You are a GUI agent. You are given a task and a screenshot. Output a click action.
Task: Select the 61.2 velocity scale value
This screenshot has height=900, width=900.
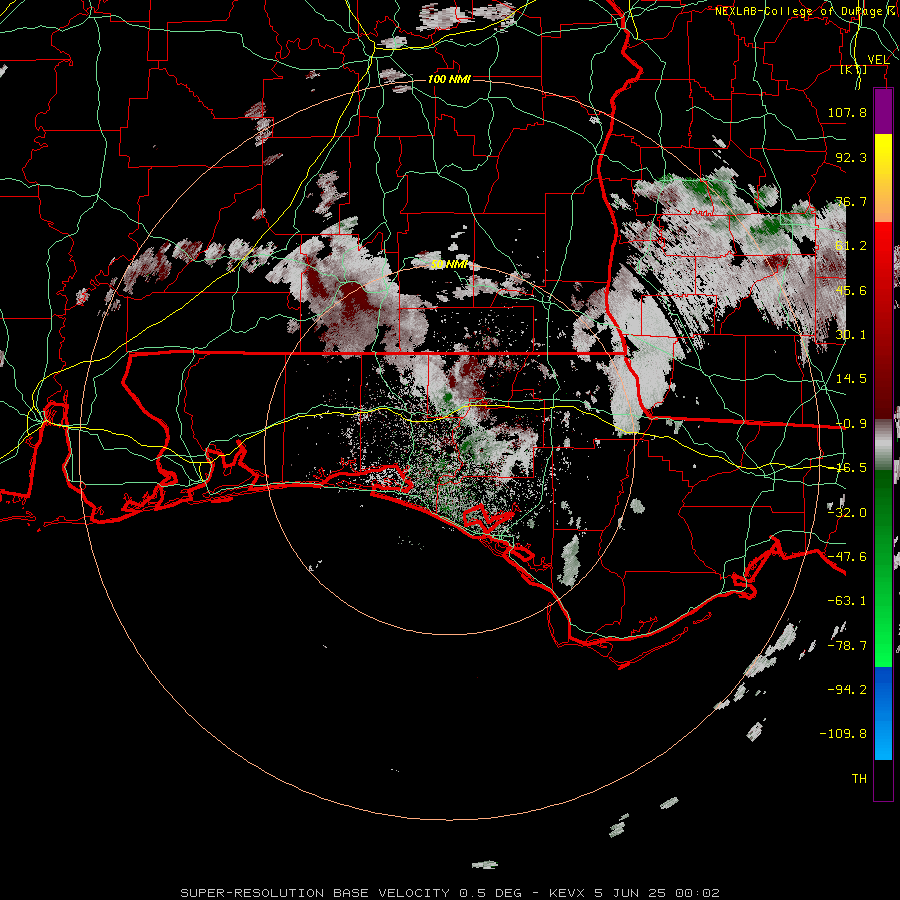pos(851,246)
